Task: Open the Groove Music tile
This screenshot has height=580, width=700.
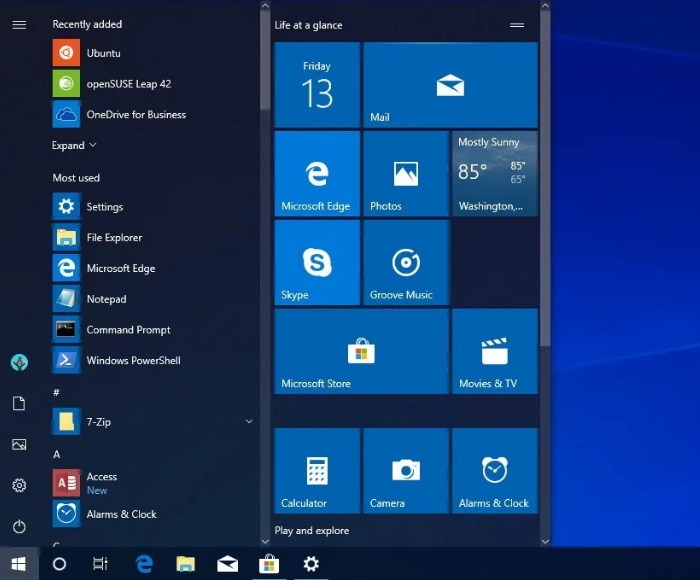Action: pyautogui.click(x=406, y=263)
